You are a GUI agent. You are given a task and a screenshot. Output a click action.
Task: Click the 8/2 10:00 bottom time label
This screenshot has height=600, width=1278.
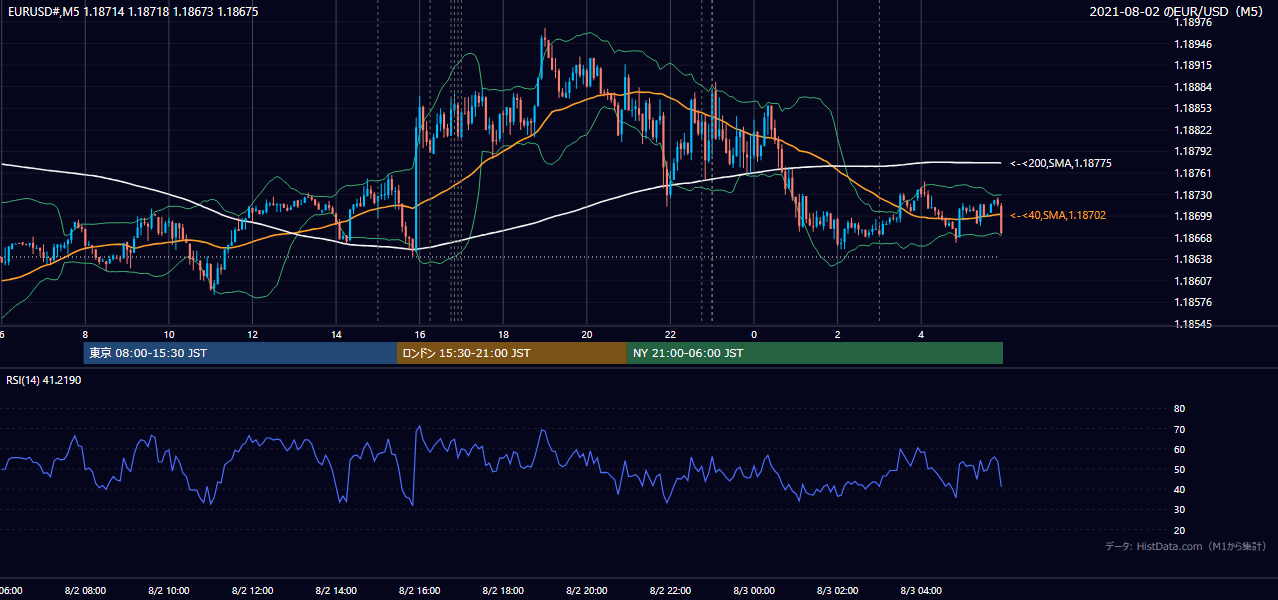(169, 590)
